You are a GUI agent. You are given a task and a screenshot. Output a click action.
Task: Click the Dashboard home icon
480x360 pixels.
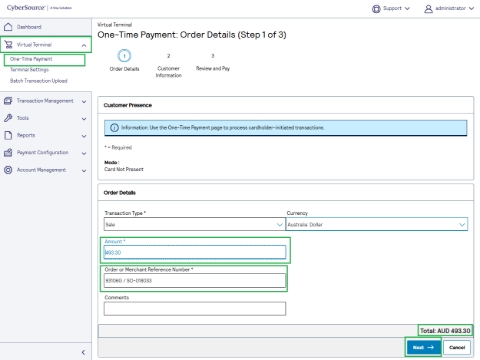[8, 27]
